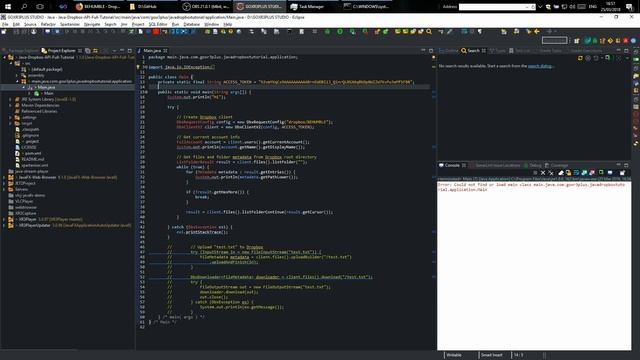The height and width of the screenshot is (360, 640).
Task: Switch to the Debug tab beside Console
Action: click(x=533, y=165)
